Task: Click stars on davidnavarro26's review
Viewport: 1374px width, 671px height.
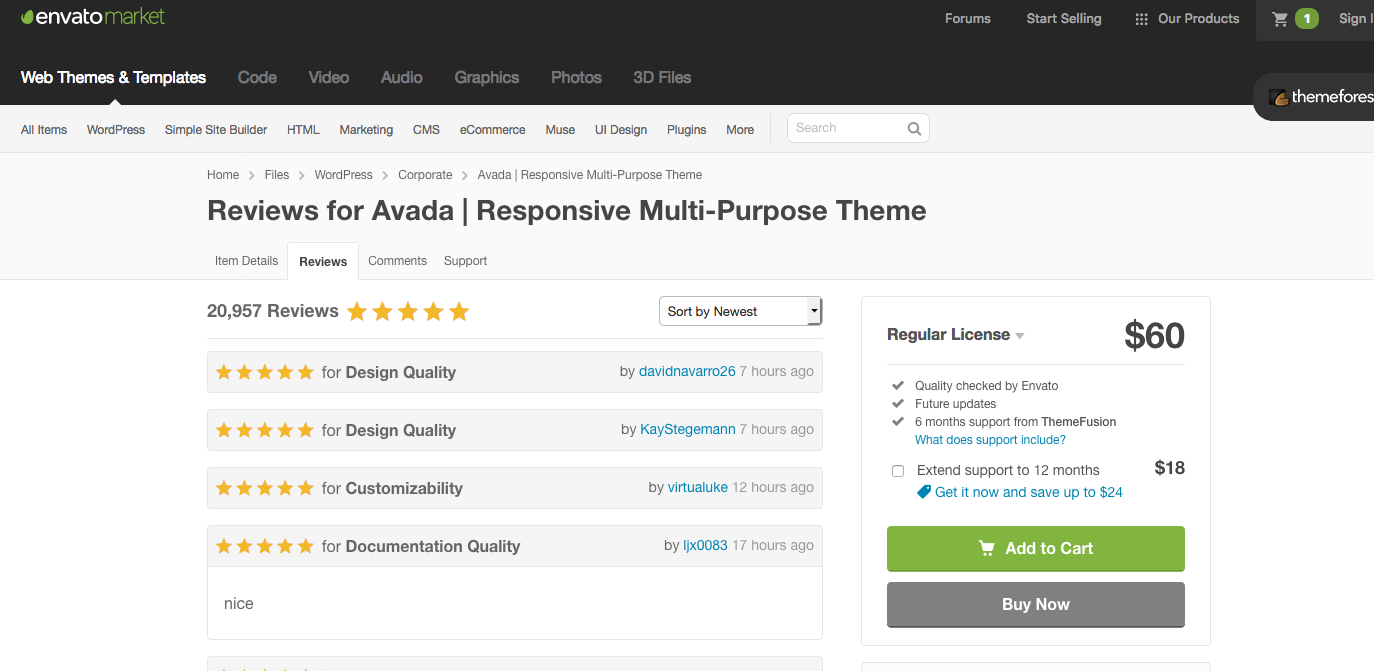Action: [265, 372]
